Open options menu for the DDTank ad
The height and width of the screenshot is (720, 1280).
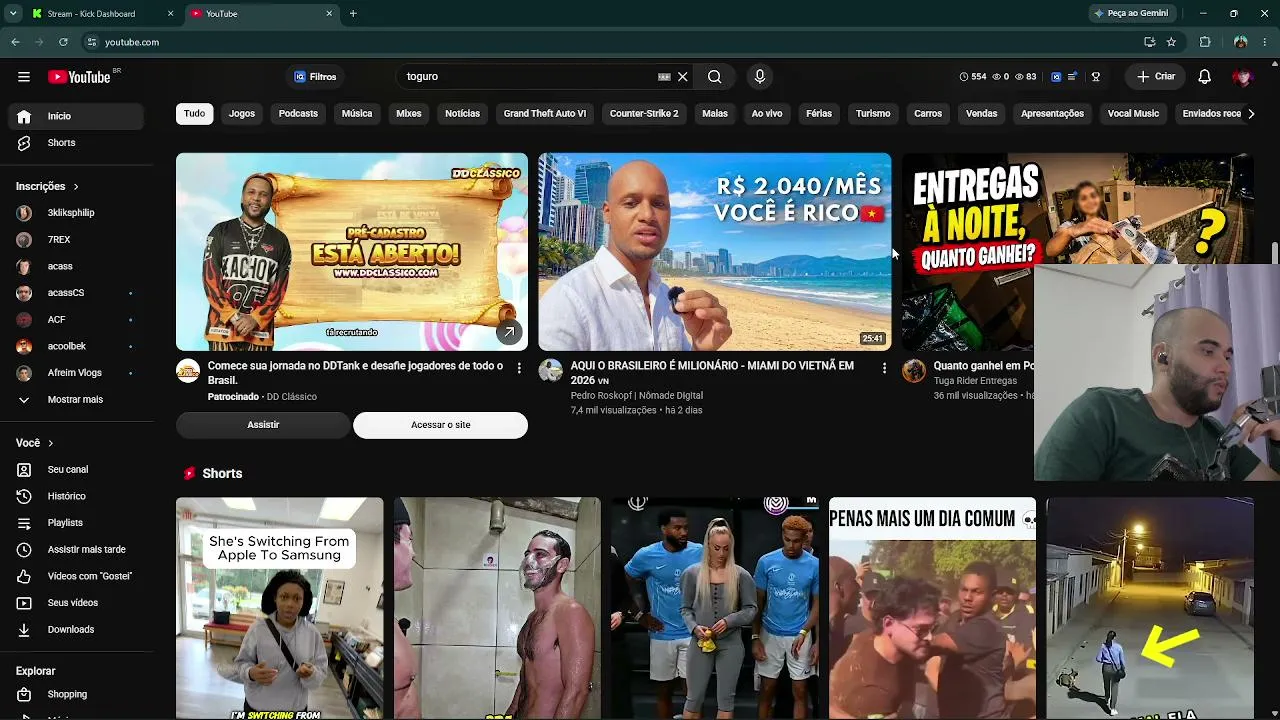click(x=519, y=368)
